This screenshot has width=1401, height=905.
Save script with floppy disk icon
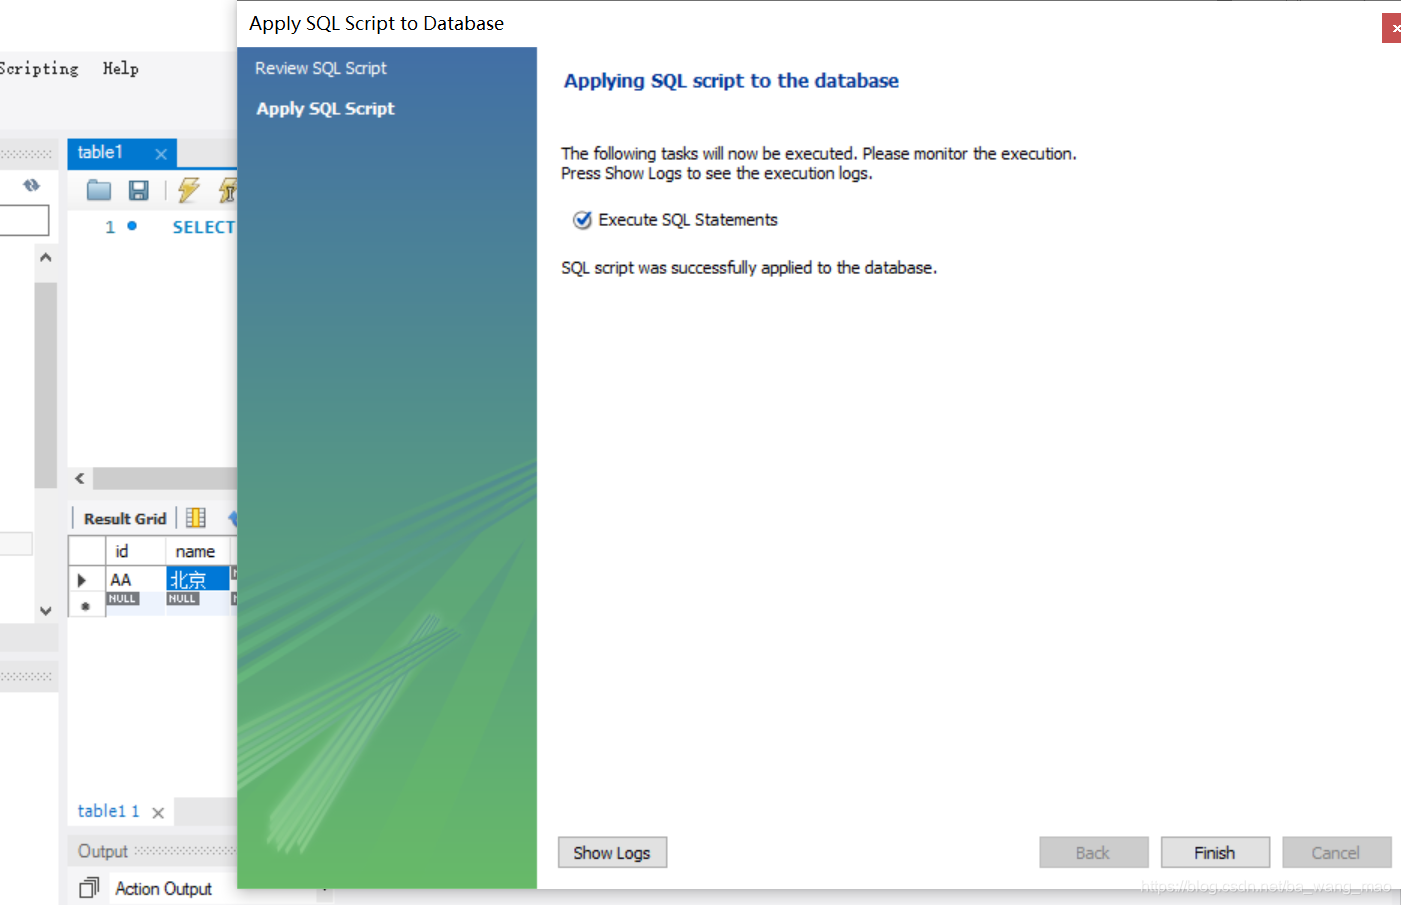tap(139, 190)
